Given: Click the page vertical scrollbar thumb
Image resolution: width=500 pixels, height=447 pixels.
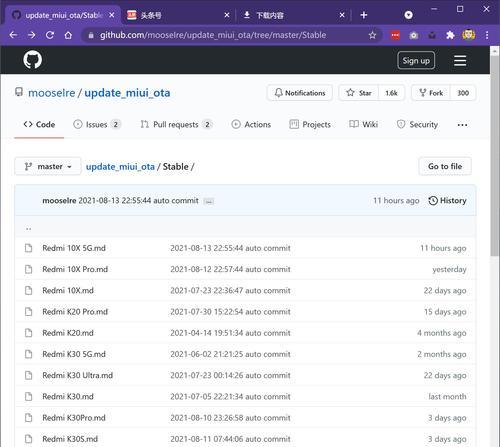Looking at the screenshot, I should tap(495, 157).
